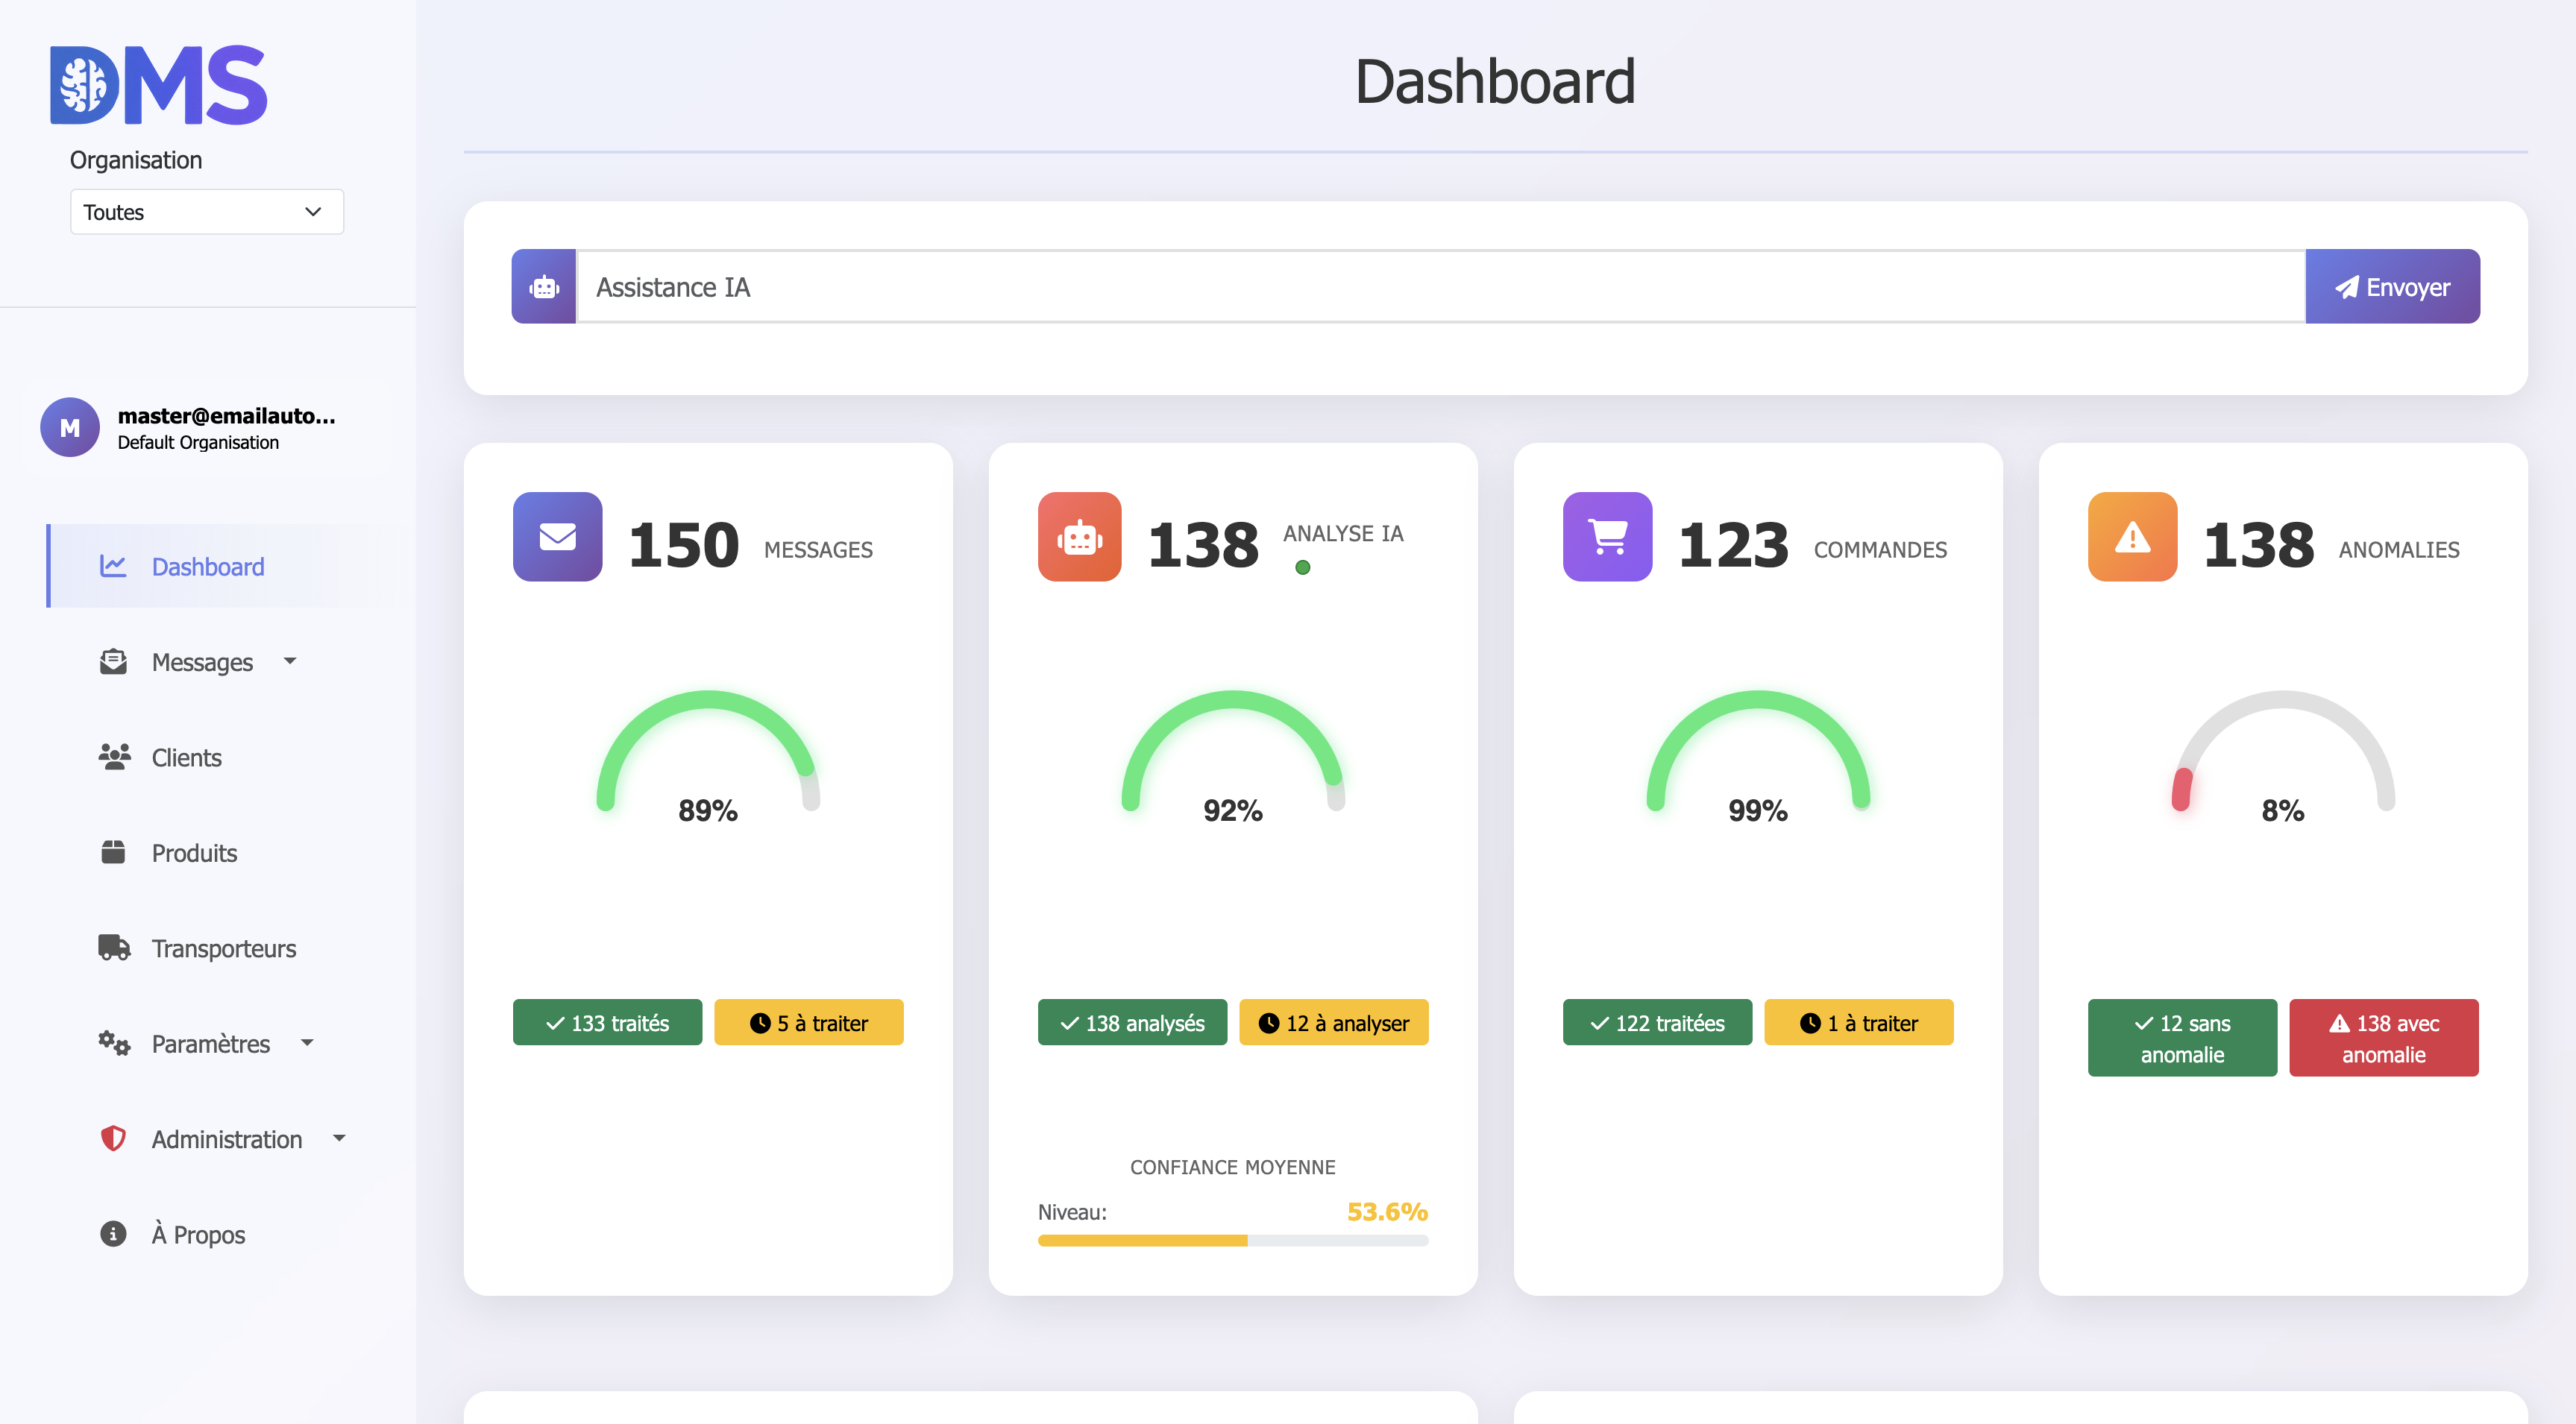Click the user avatar with letter M

coord(70,428)
